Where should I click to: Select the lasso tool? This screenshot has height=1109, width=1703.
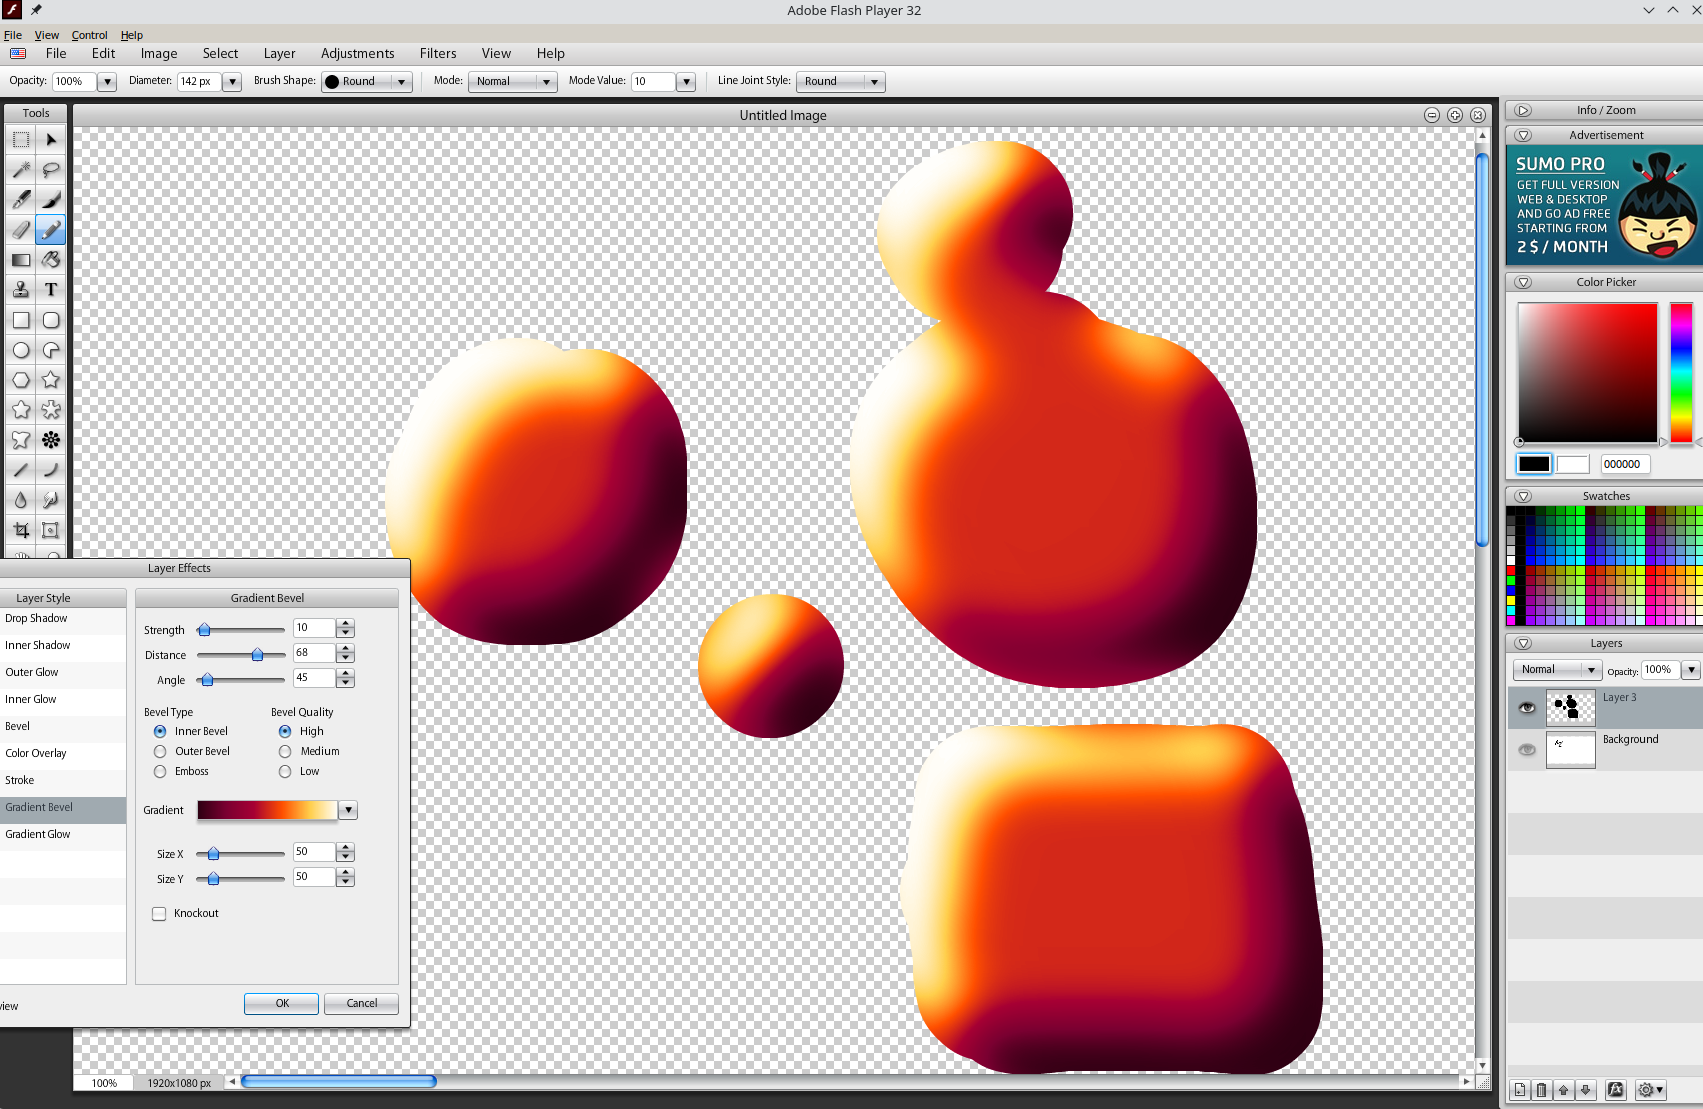tap(51, 170)
